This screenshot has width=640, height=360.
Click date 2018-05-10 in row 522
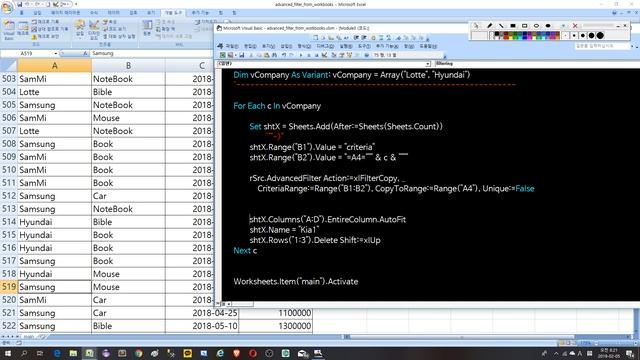(202, 326)
